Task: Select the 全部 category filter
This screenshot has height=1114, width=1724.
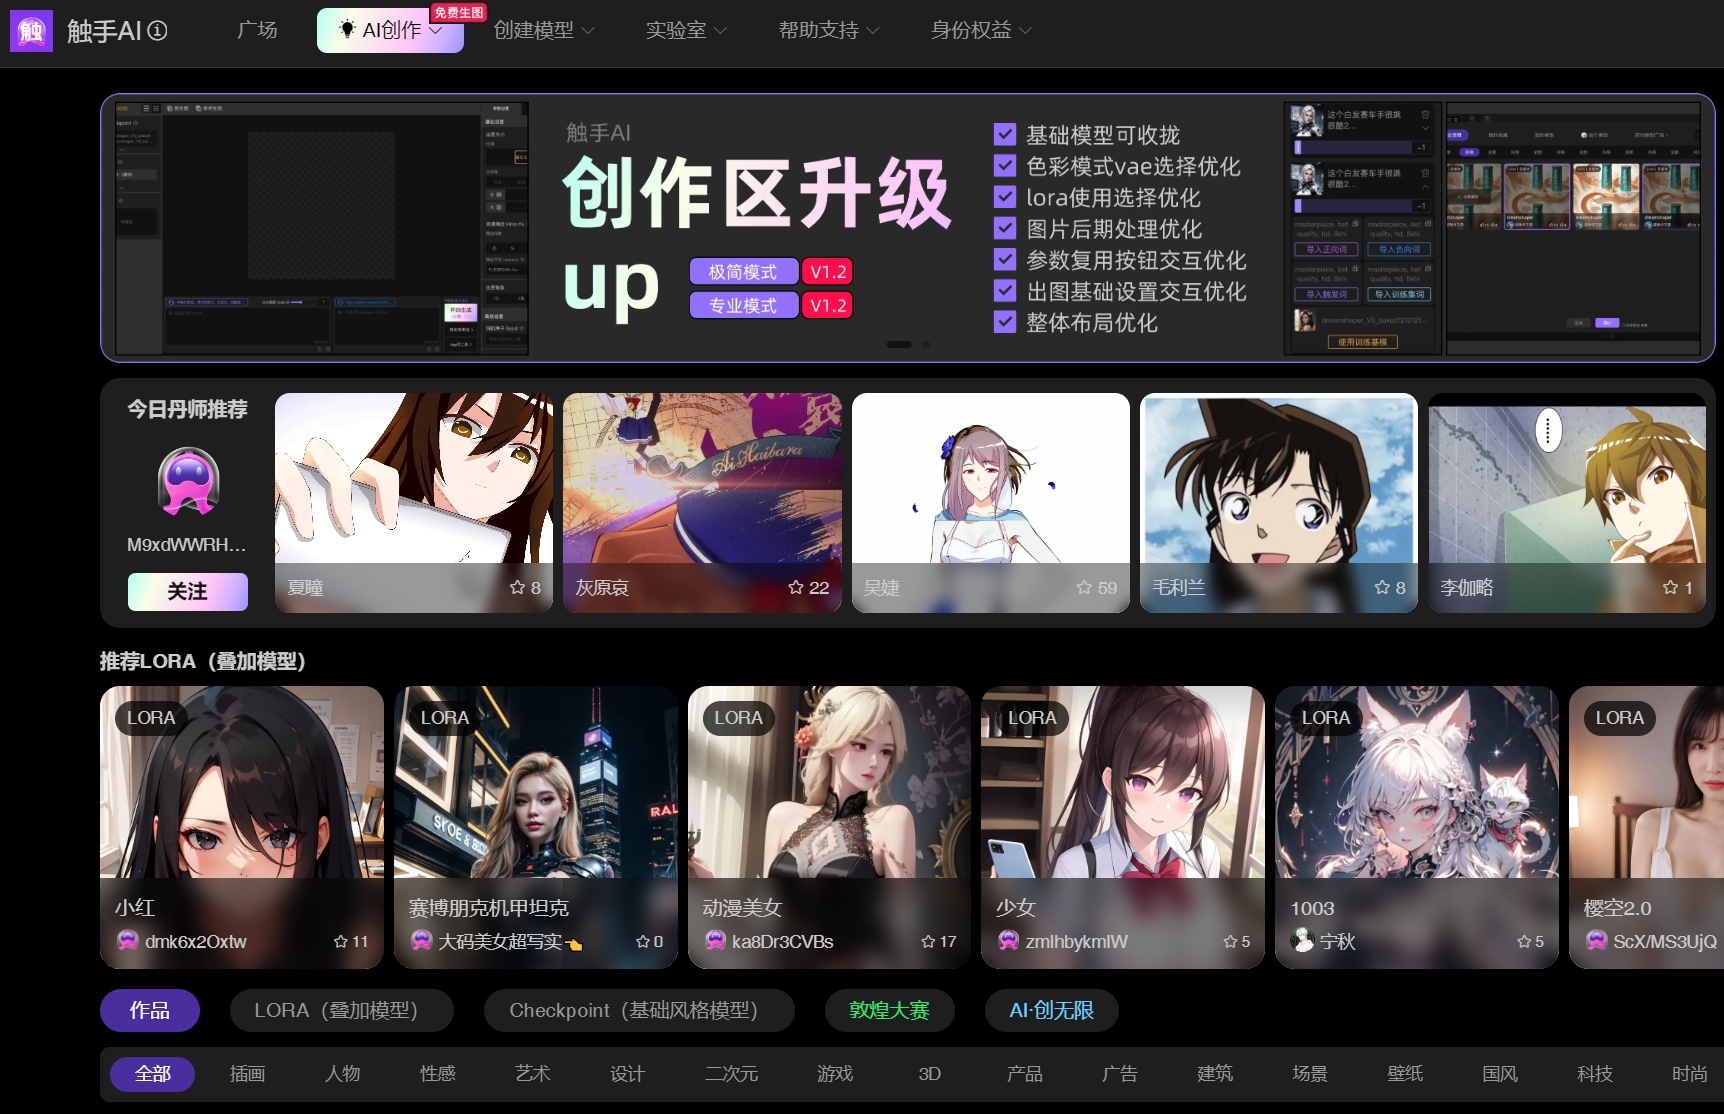Action: pos(152,1073)
